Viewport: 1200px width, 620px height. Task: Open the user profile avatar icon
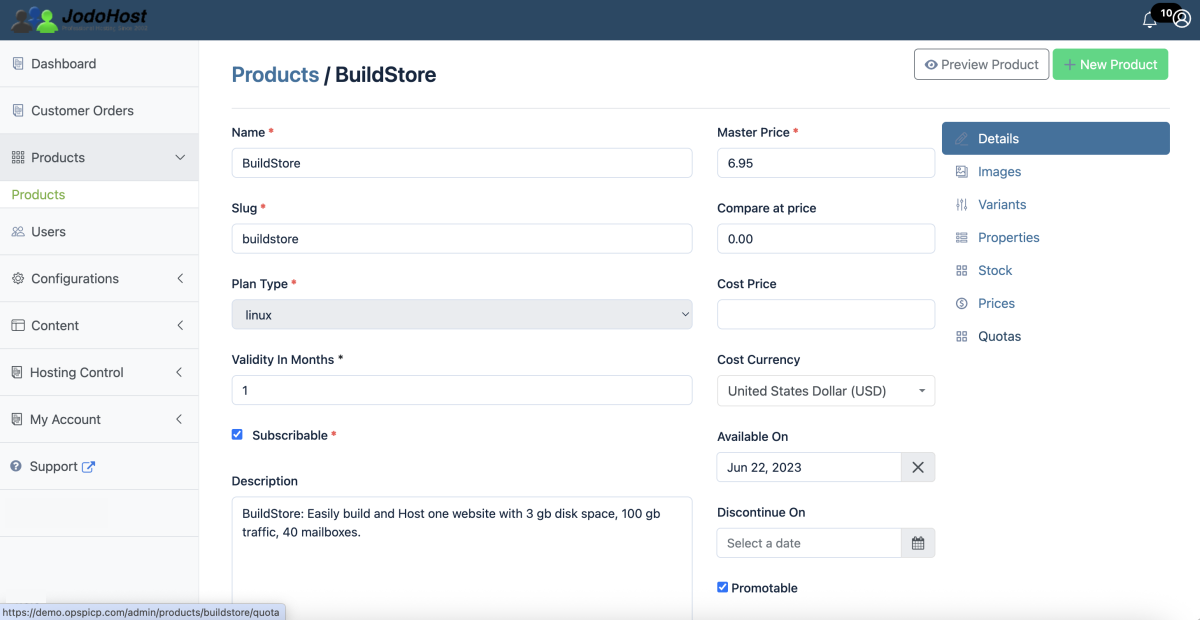pyautogui.click(x=1181, y=19)
